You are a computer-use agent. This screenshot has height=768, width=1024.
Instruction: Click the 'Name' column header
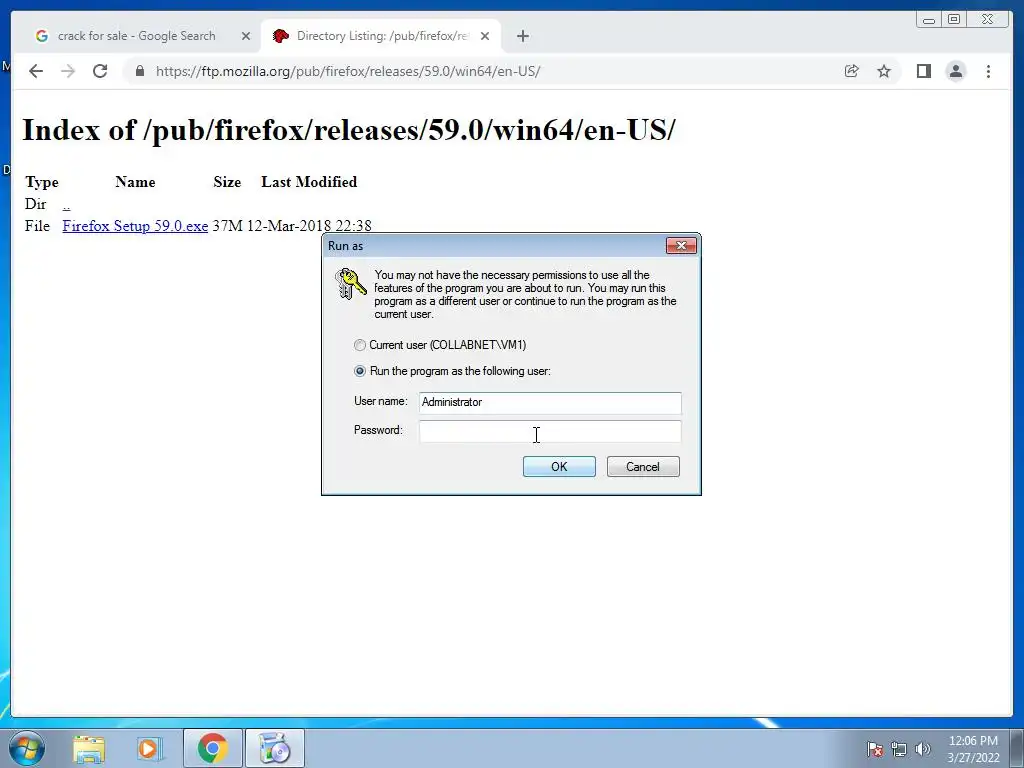135,182
